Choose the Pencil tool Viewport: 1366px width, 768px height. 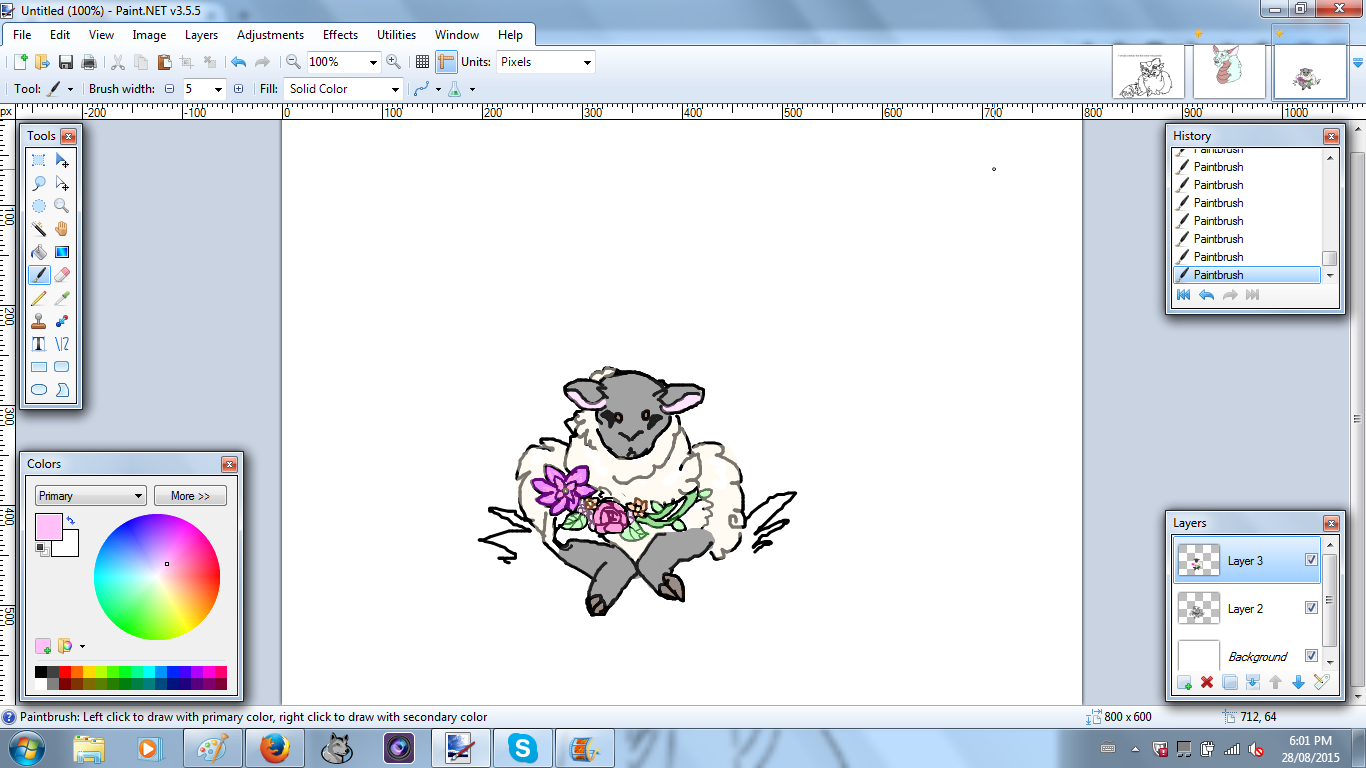point(39,298)
